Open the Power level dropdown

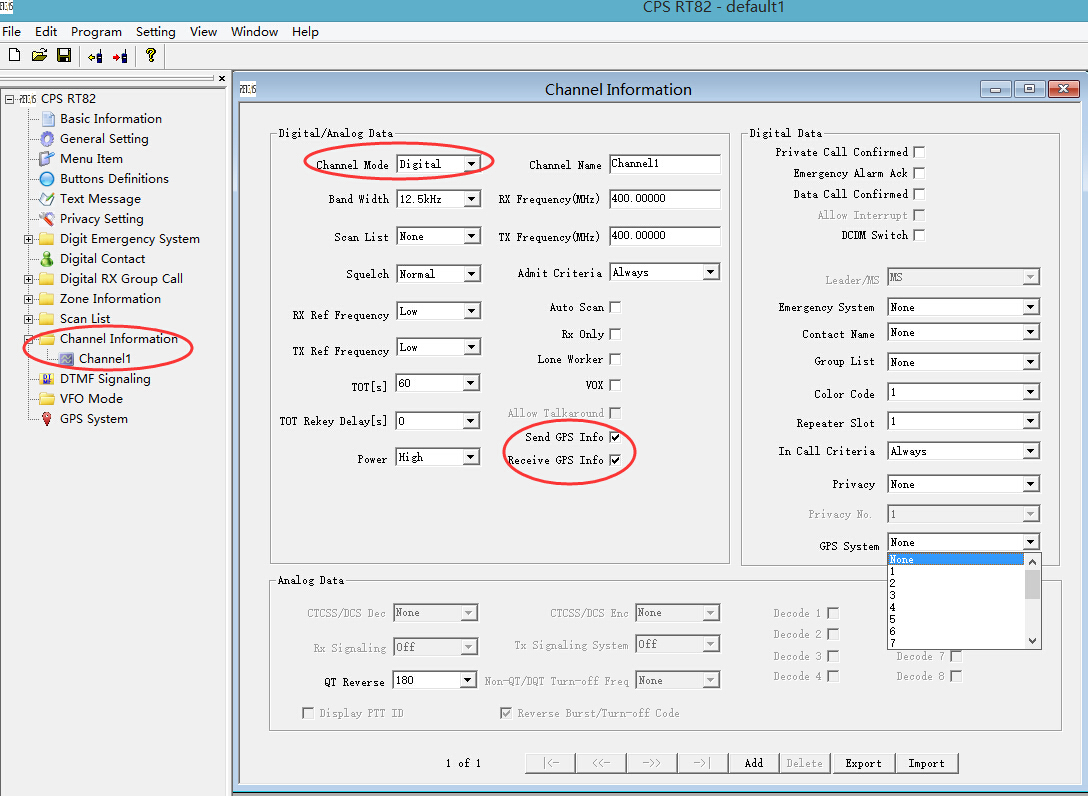tap(471, 457)
